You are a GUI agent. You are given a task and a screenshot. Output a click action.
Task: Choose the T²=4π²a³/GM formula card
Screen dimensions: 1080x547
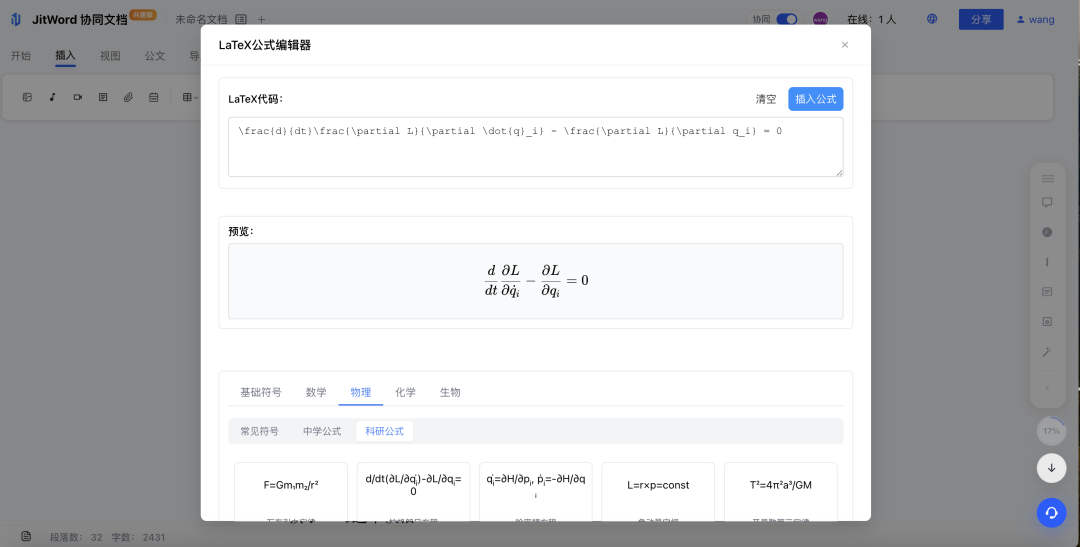(x=780, y=491)
